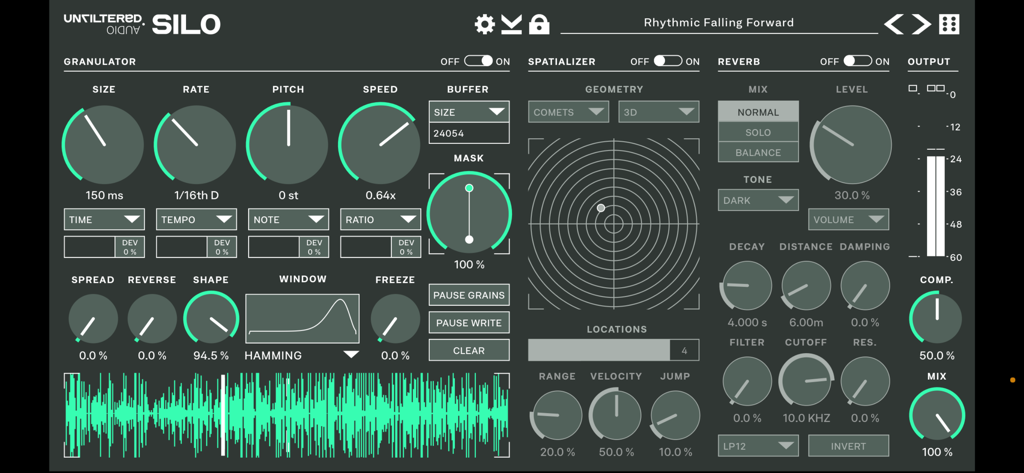Viewport: 1024px width, 473px height.
Task: Switch the Reverb on/off toggle
Action: (857, 62)
